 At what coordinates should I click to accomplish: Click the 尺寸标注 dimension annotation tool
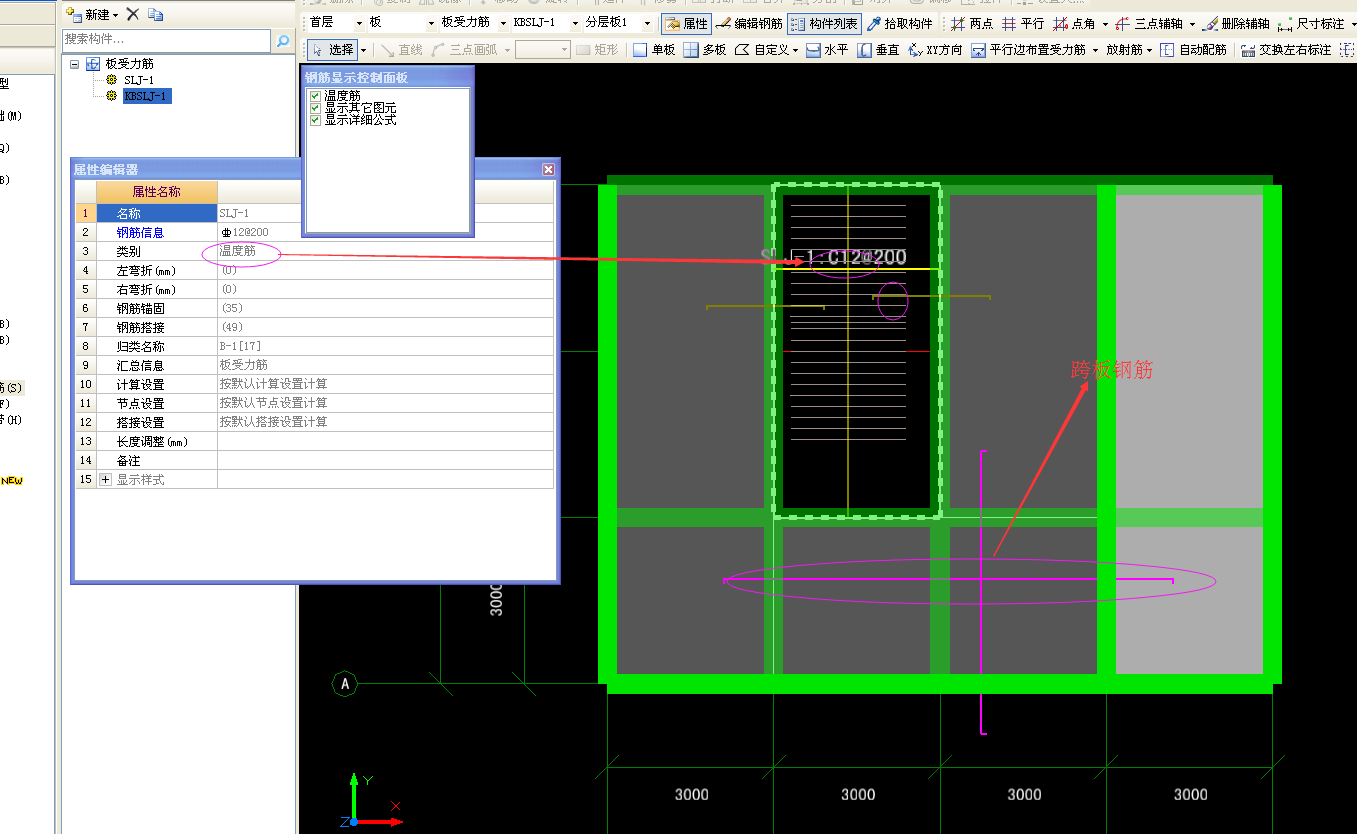click(x=1311, y=23)
